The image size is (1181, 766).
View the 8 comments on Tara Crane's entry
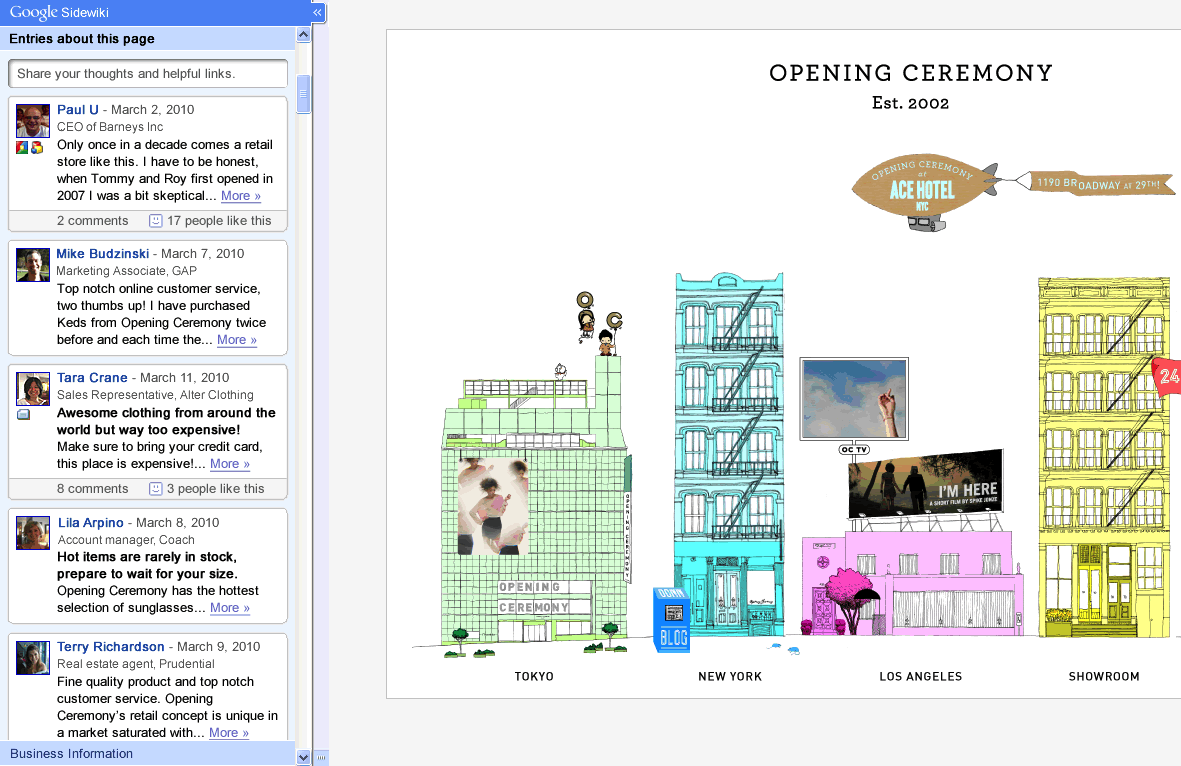click(93, 489)
